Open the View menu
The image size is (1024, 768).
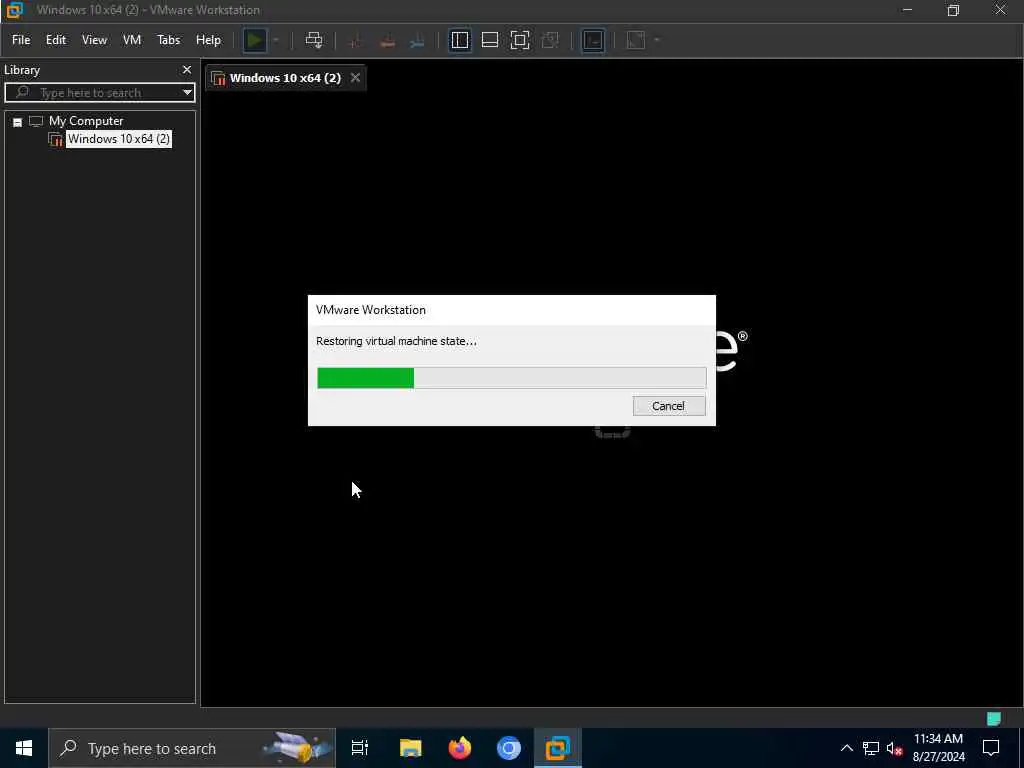[x=94, y=40]
